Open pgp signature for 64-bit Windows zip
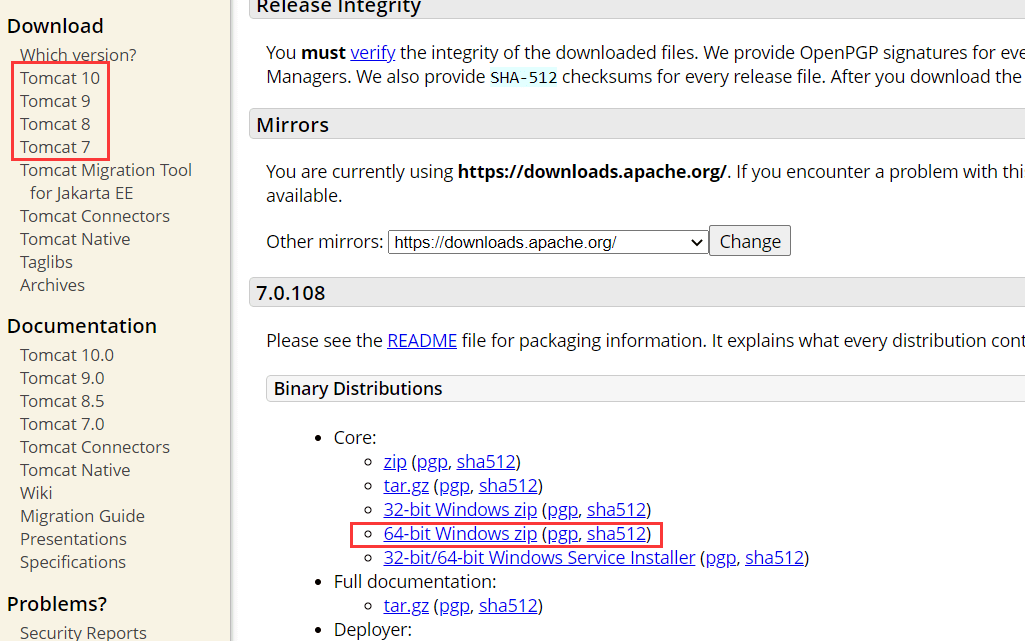This screenshot has width=1025, height=641. pyautogui.click(x=563, y=534)
